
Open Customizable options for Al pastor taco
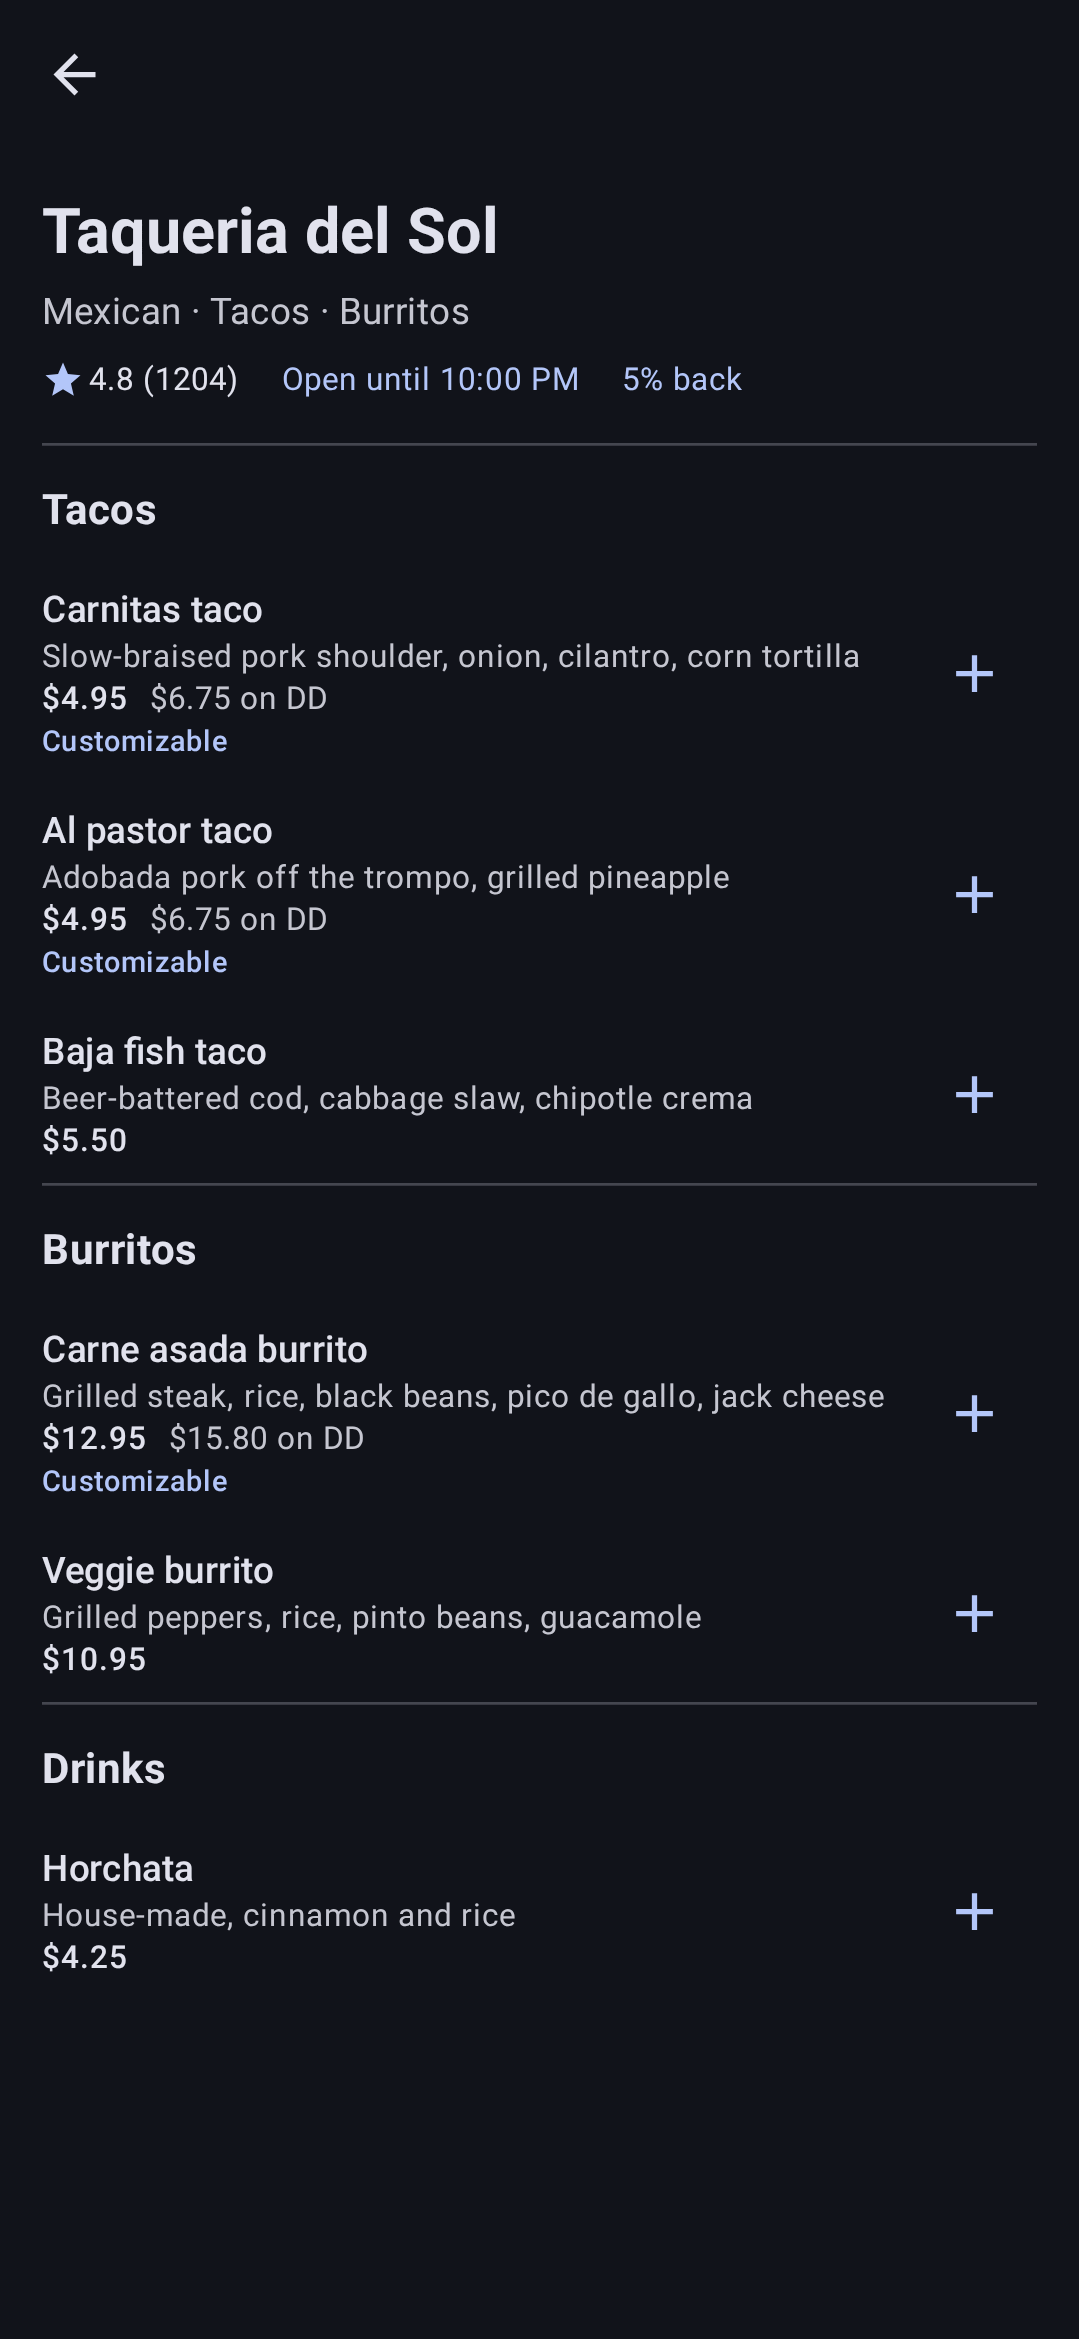click(x=135, y=962)
